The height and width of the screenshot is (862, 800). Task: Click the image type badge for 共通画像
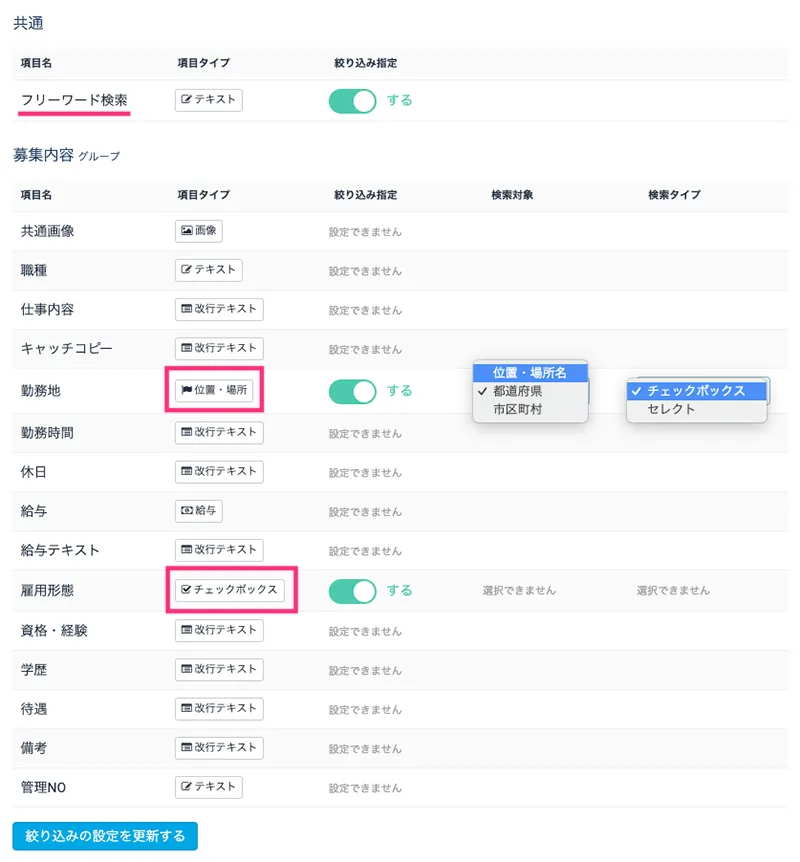(x=199, y=231)
